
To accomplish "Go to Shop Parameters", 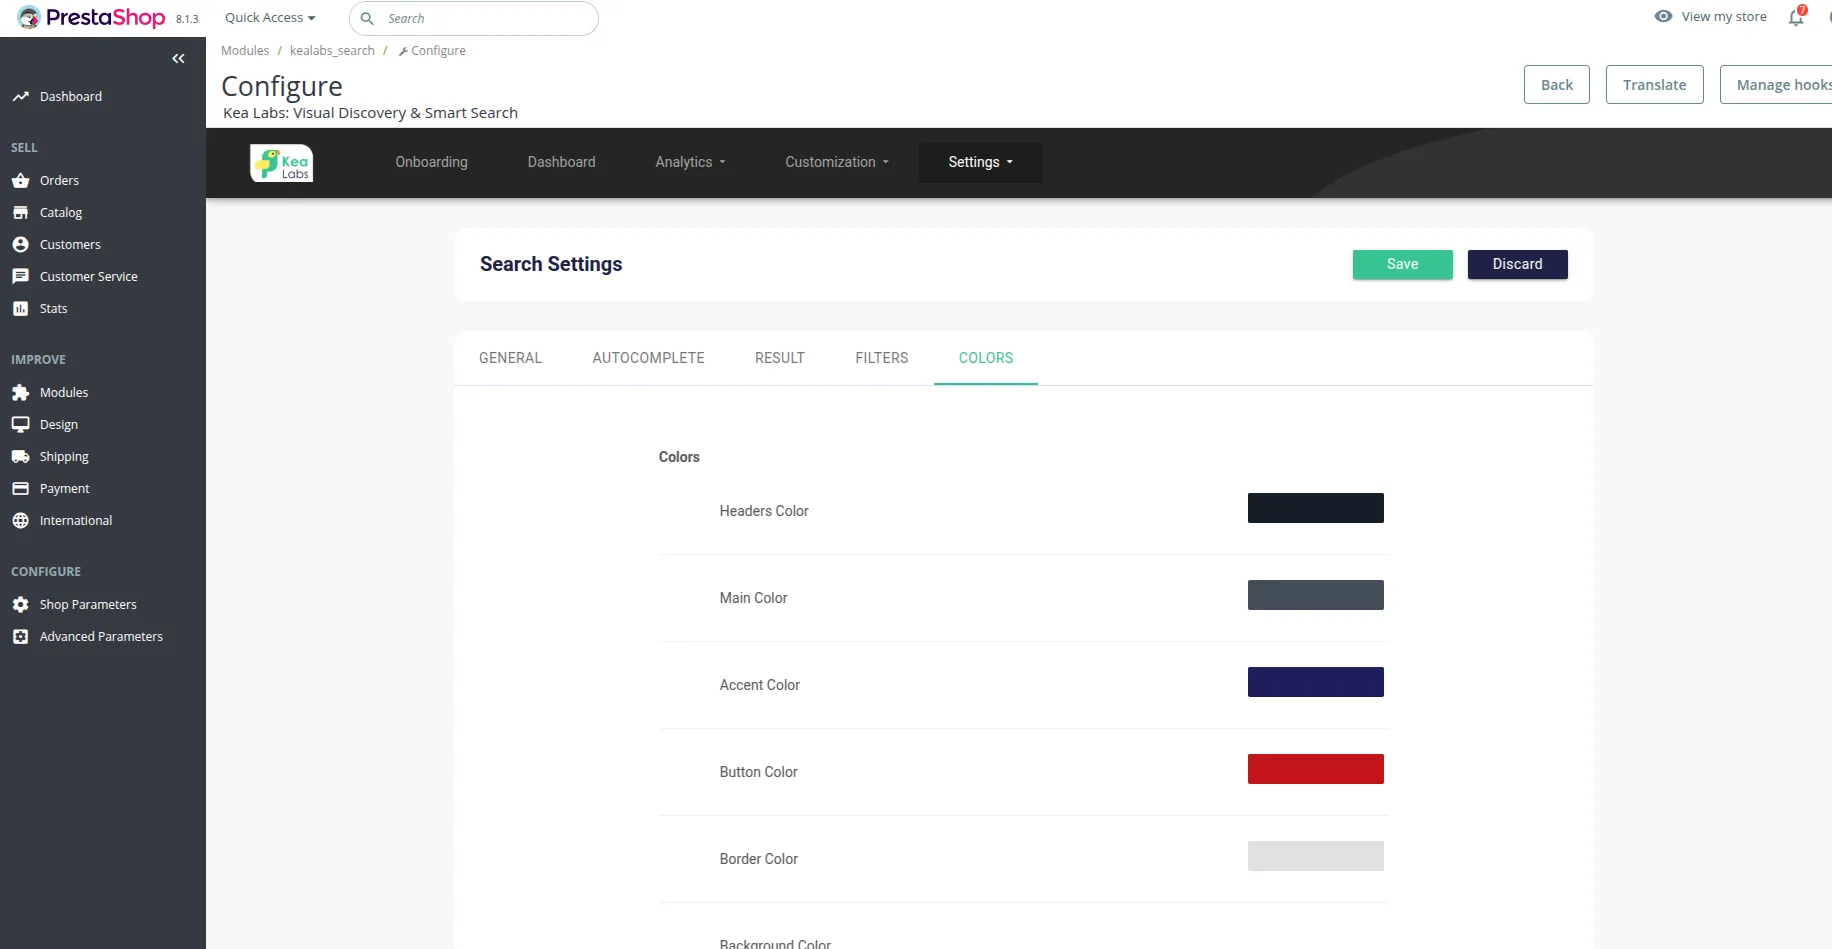I will [87, 604].
